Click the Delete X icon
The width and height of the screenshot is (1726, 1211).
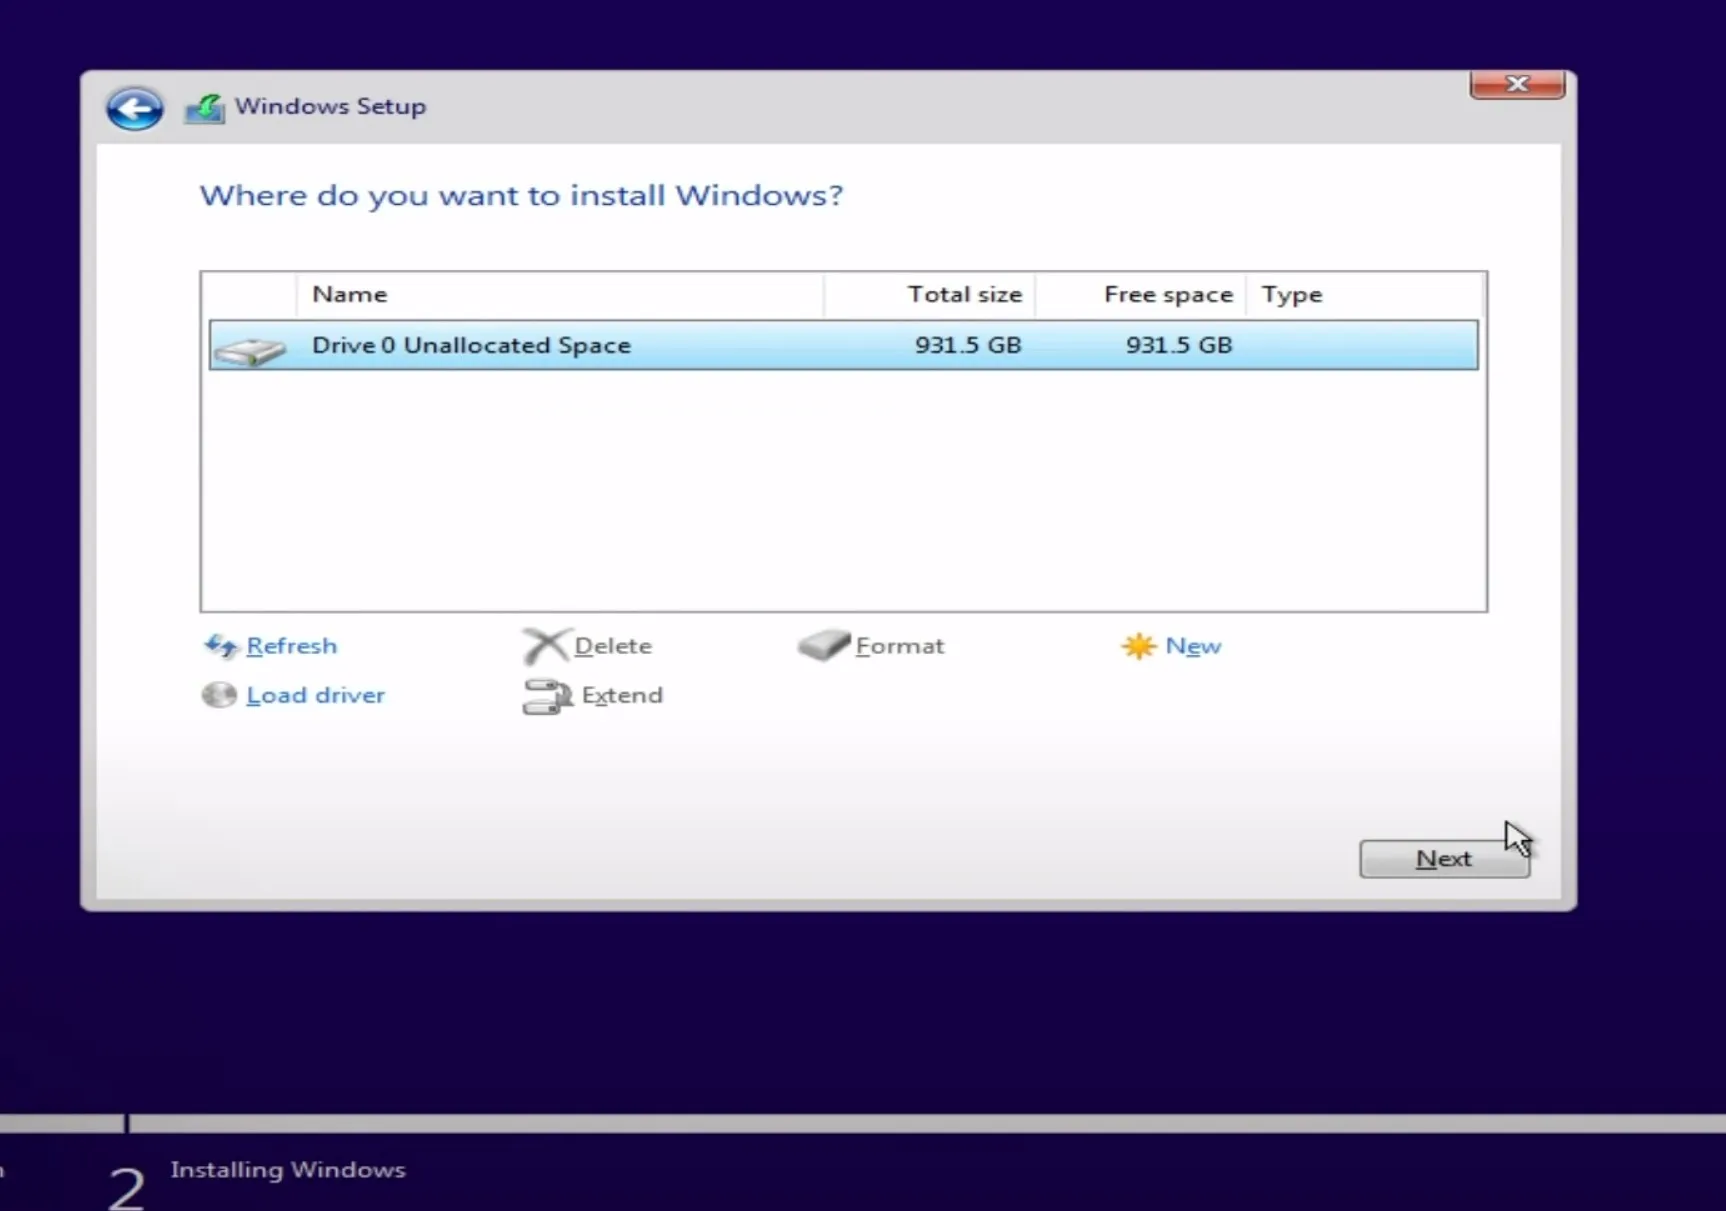545,646
